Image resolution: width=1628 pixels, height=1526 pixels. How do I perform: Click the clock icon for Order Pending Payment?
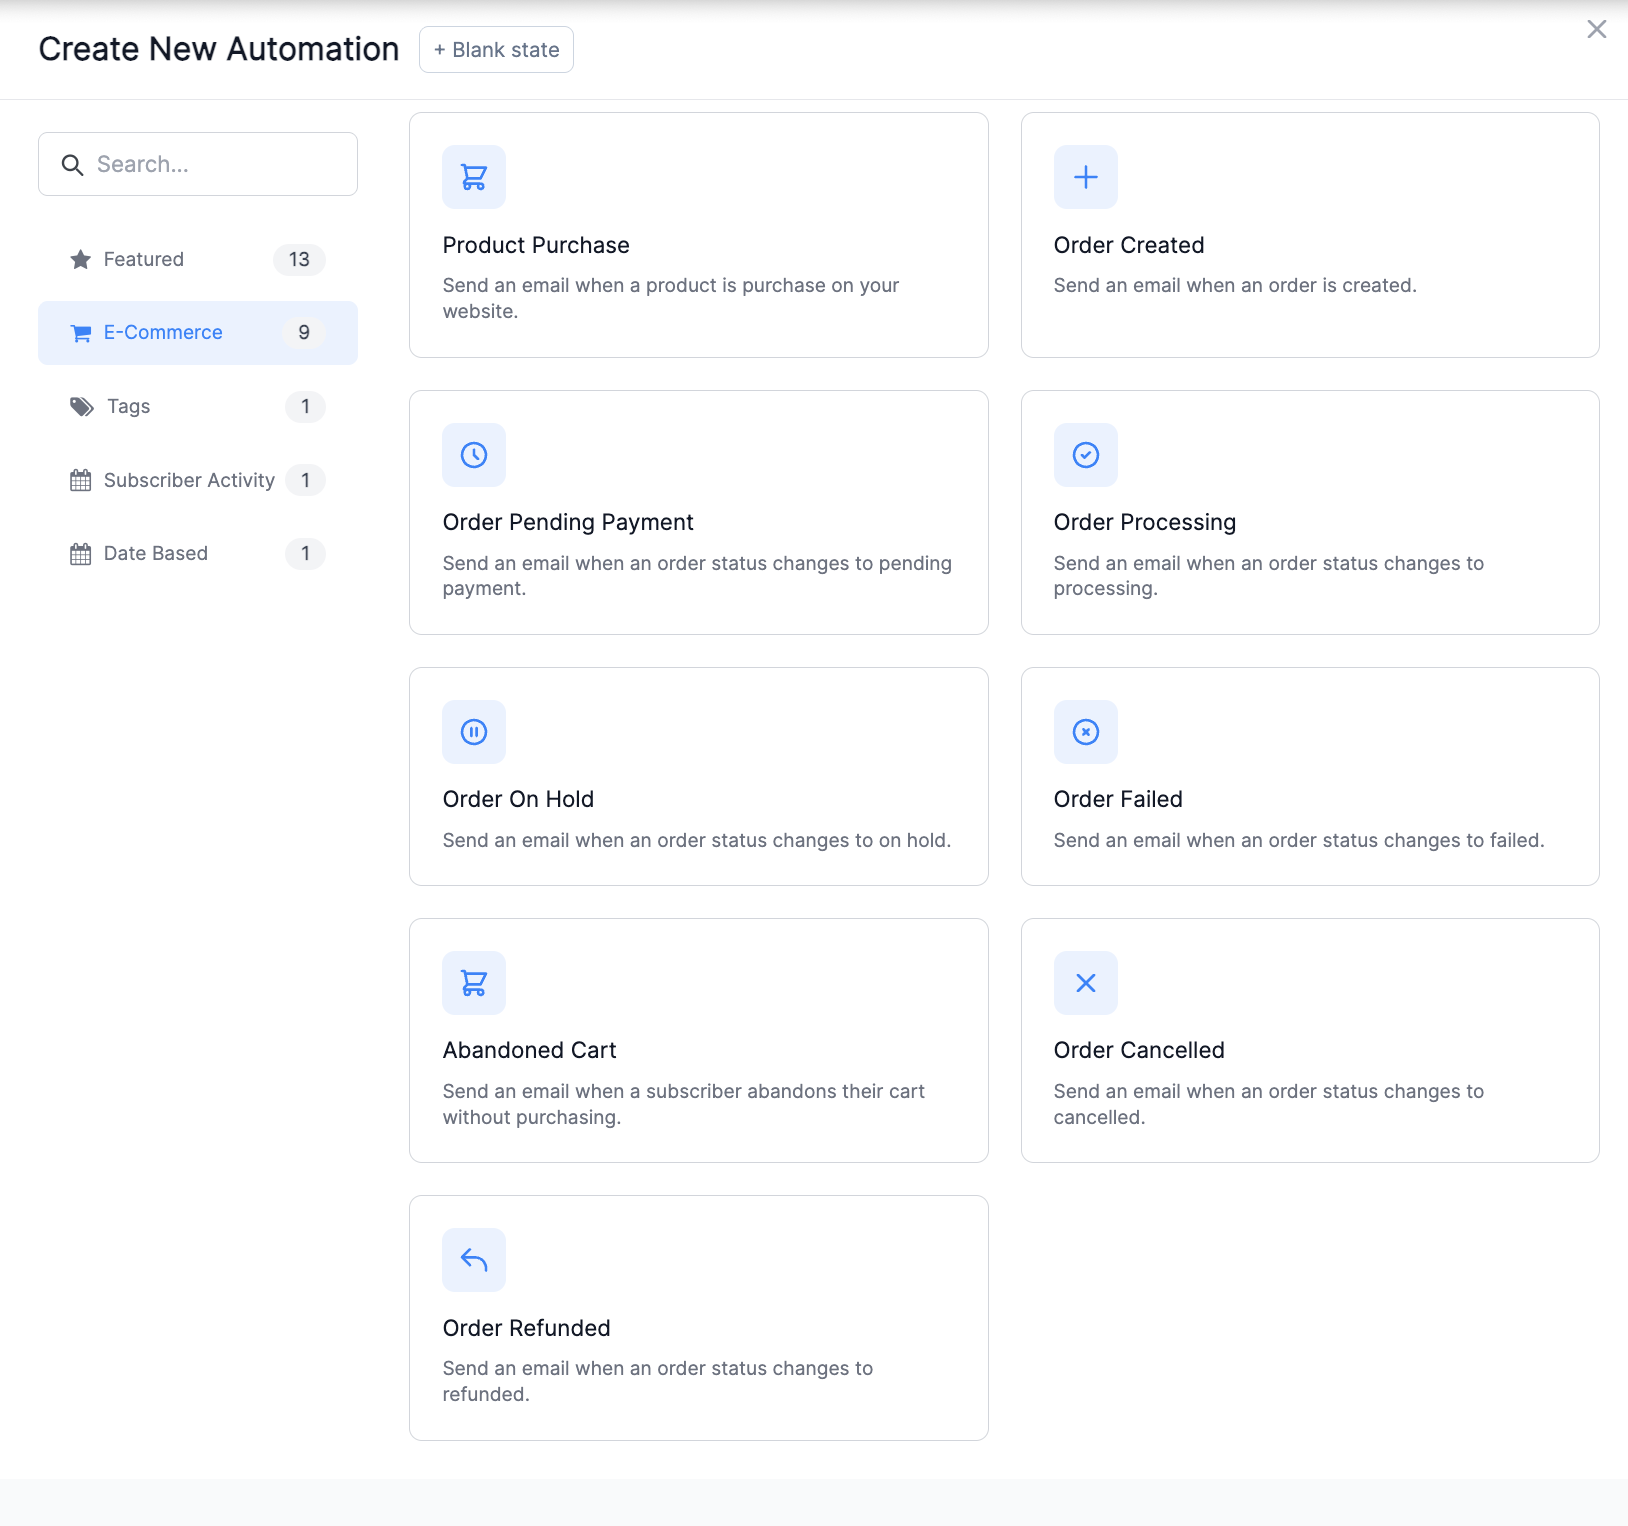[x=474, y=455]
